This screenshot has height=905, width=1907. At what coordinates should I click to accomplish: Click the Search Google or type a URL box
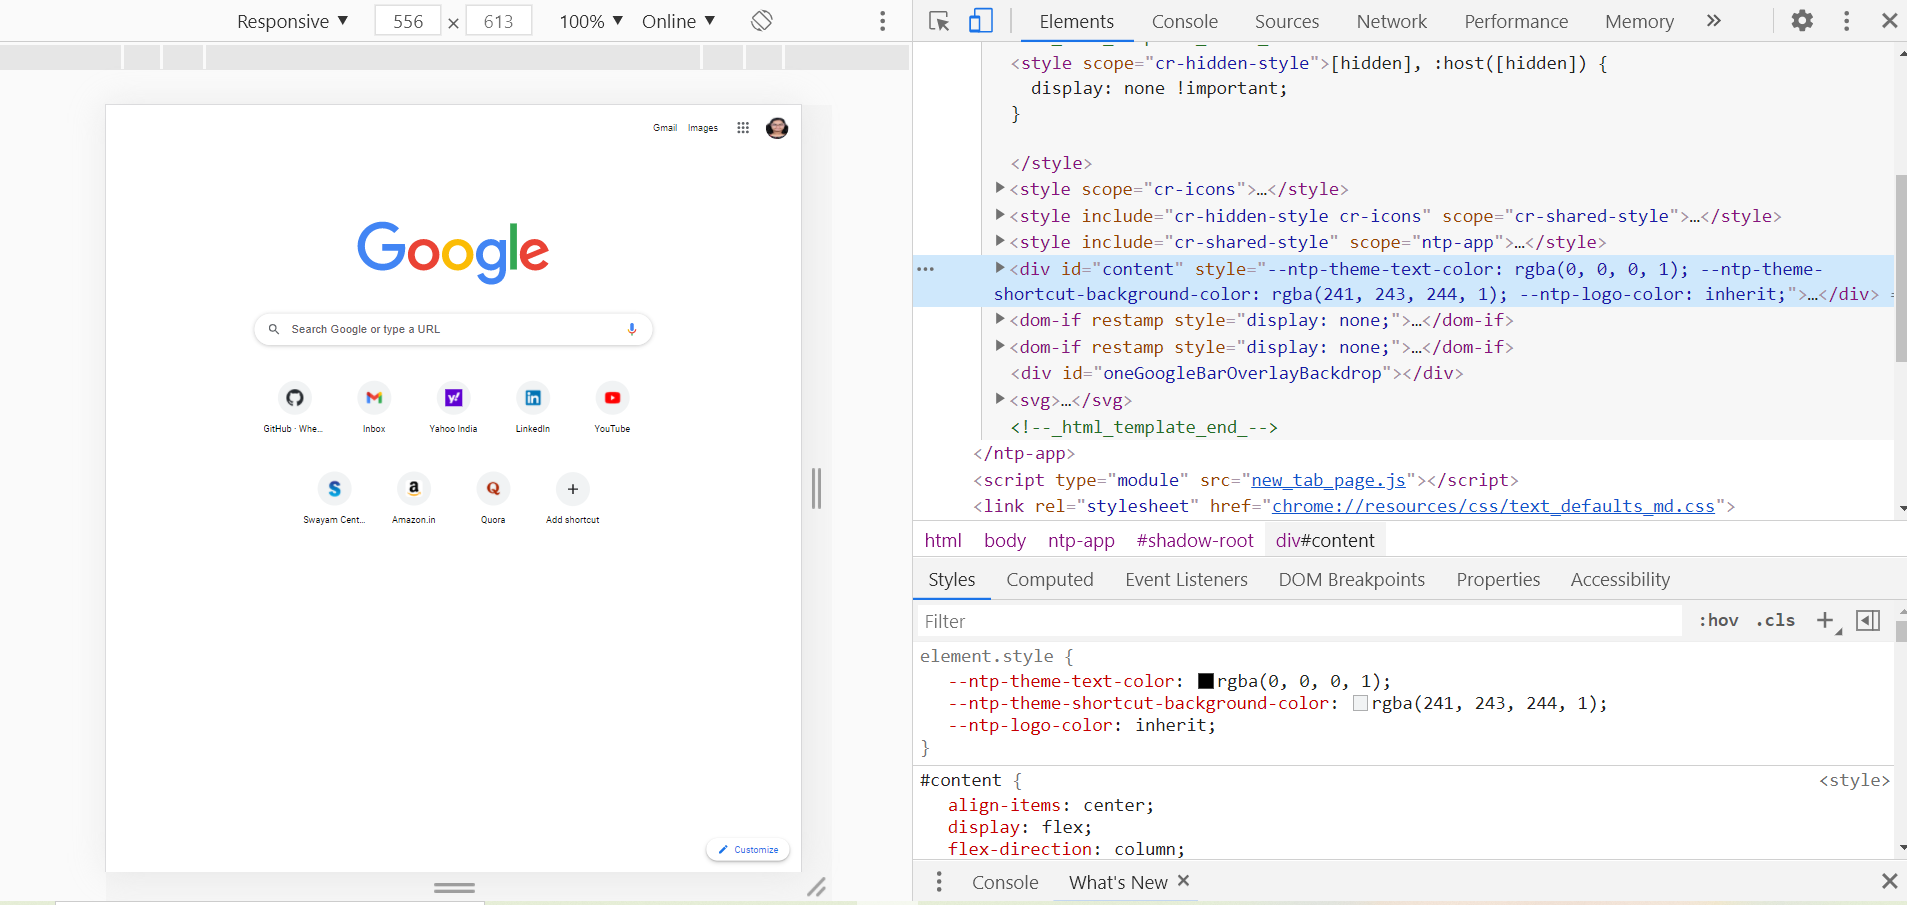pos(453,329)
